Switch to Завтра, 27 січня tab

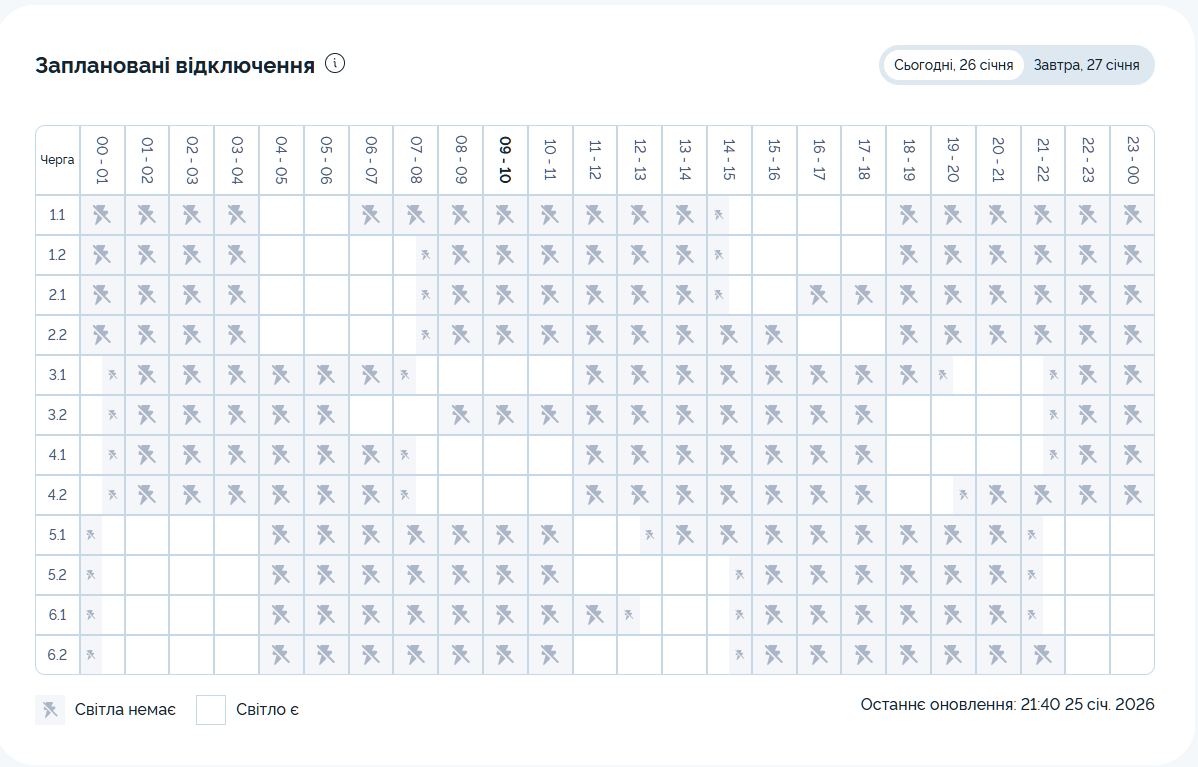1086,65
